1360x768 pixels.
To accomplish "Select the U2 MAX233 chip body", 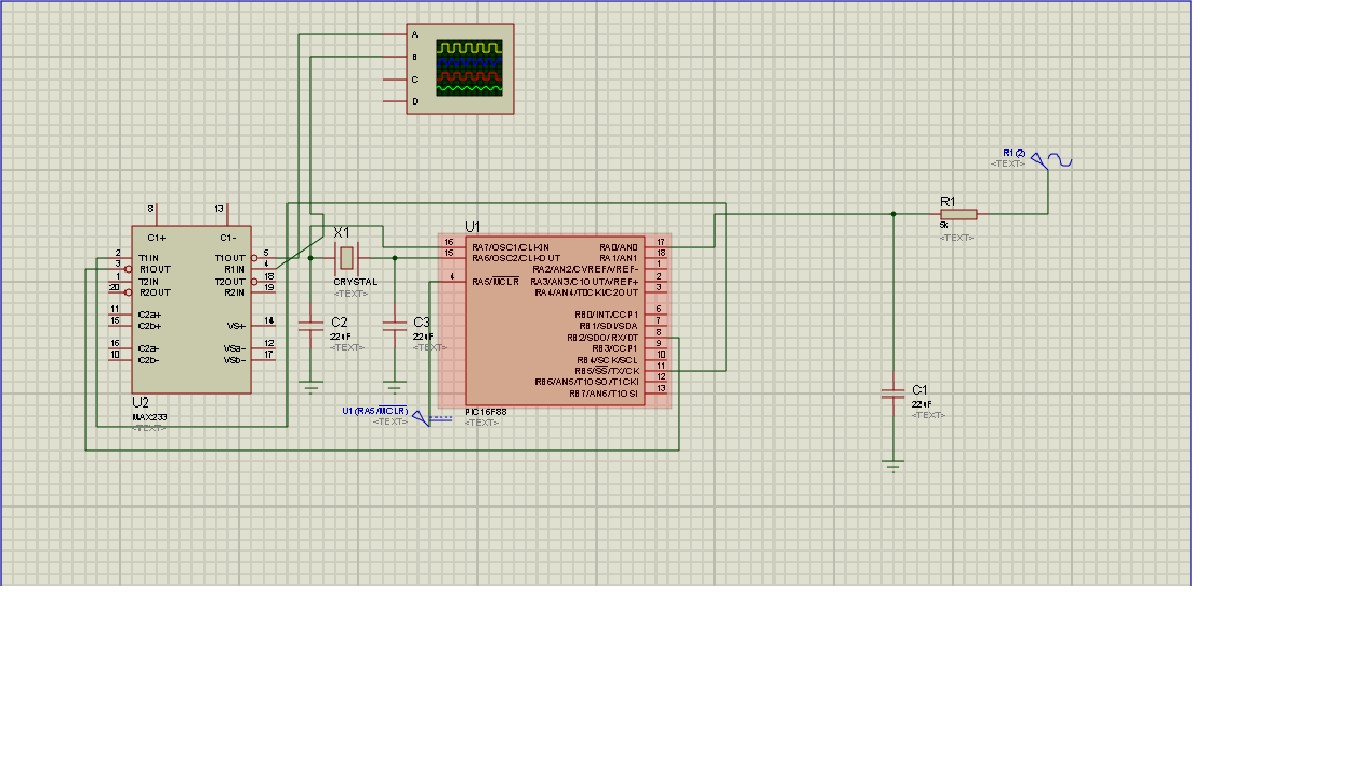I will [191, 309].
